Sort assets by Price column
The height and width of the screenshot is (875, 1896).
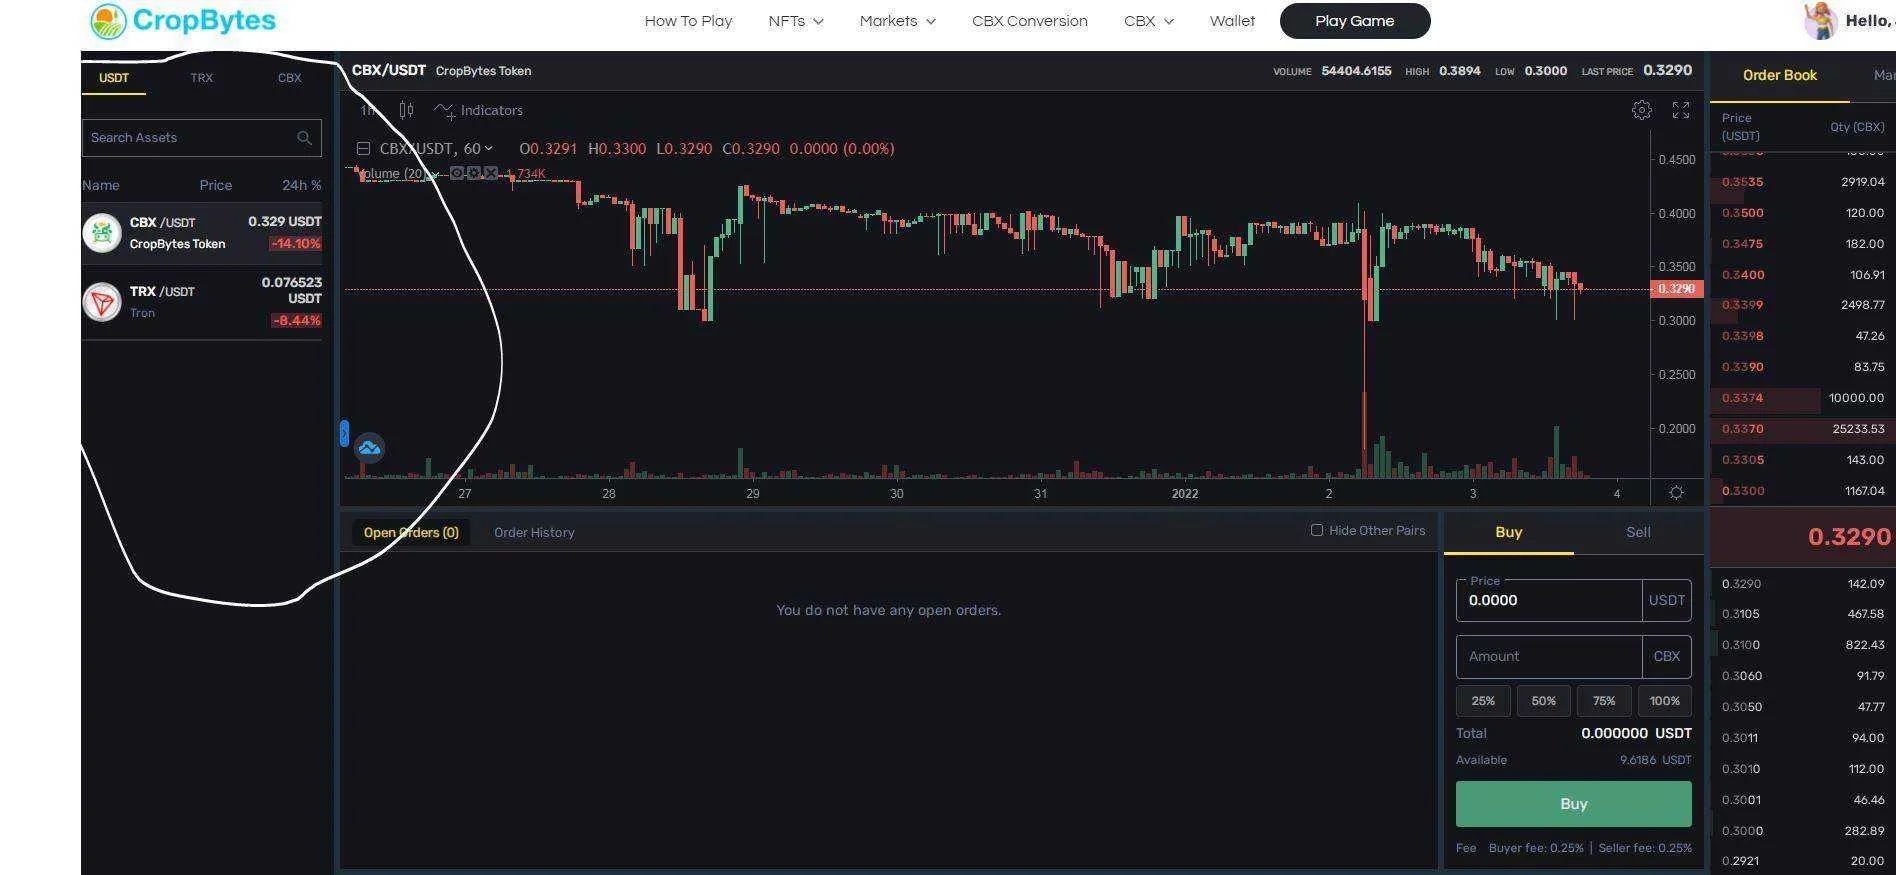pyautogui.click(x=216, y=185)
